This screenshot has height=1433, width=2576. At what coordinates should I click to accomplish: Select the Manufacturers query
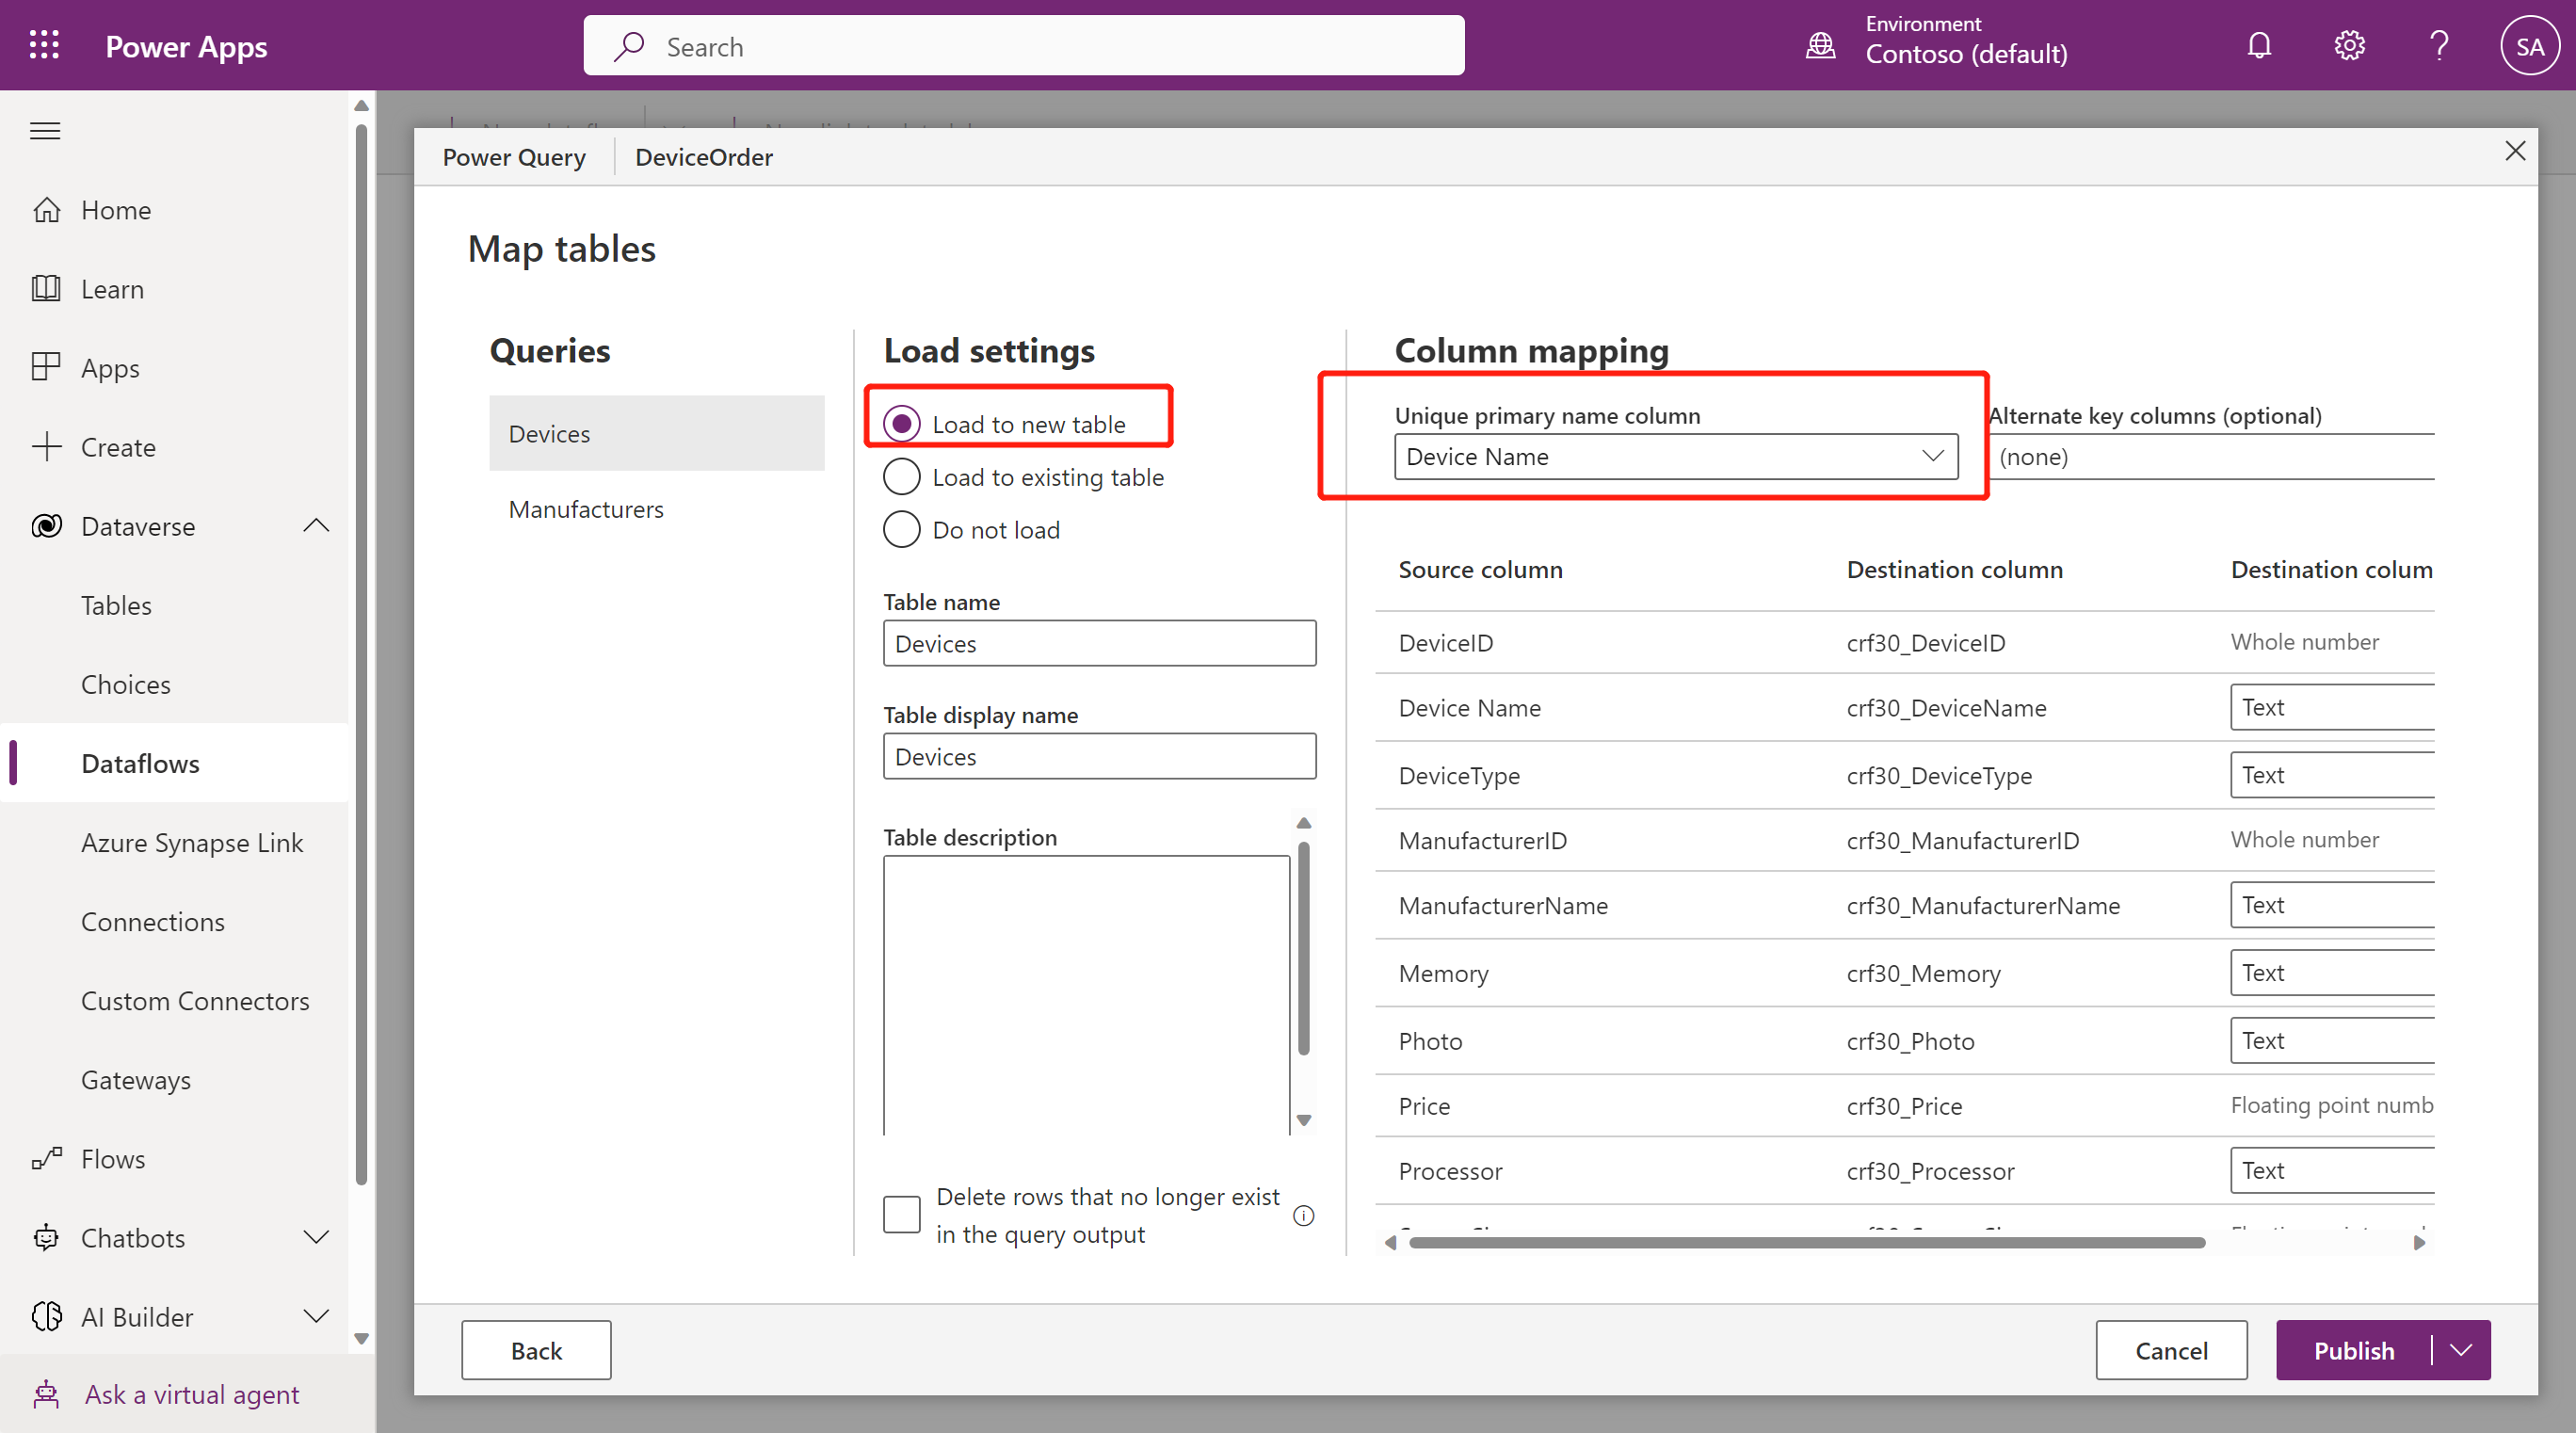(586, 509)
